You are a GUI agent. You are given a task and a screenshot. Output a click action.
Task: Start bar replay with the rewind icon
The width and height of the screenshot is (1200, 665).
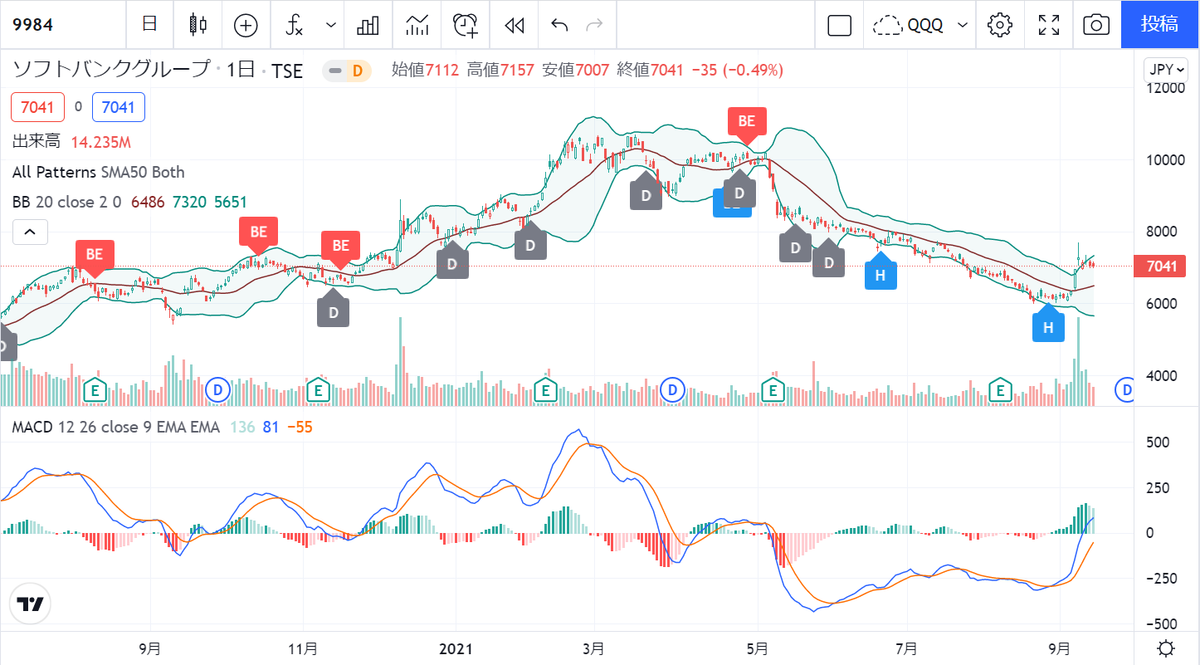click(514, 24)
